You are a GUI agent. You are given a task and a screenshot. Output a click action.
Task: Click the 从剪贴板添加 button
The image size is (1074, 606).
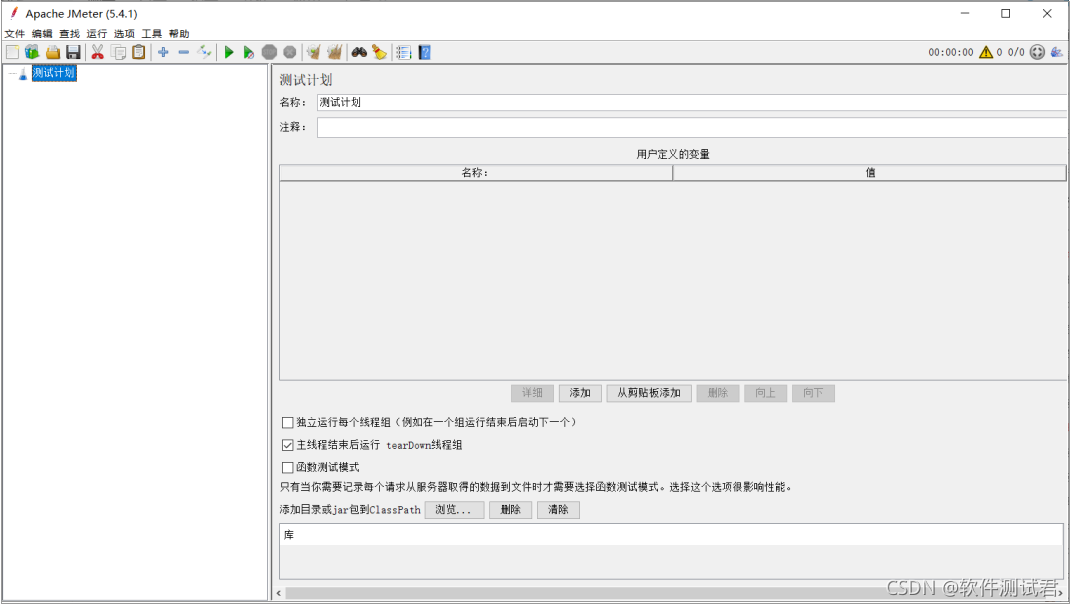tap(649, 393)
